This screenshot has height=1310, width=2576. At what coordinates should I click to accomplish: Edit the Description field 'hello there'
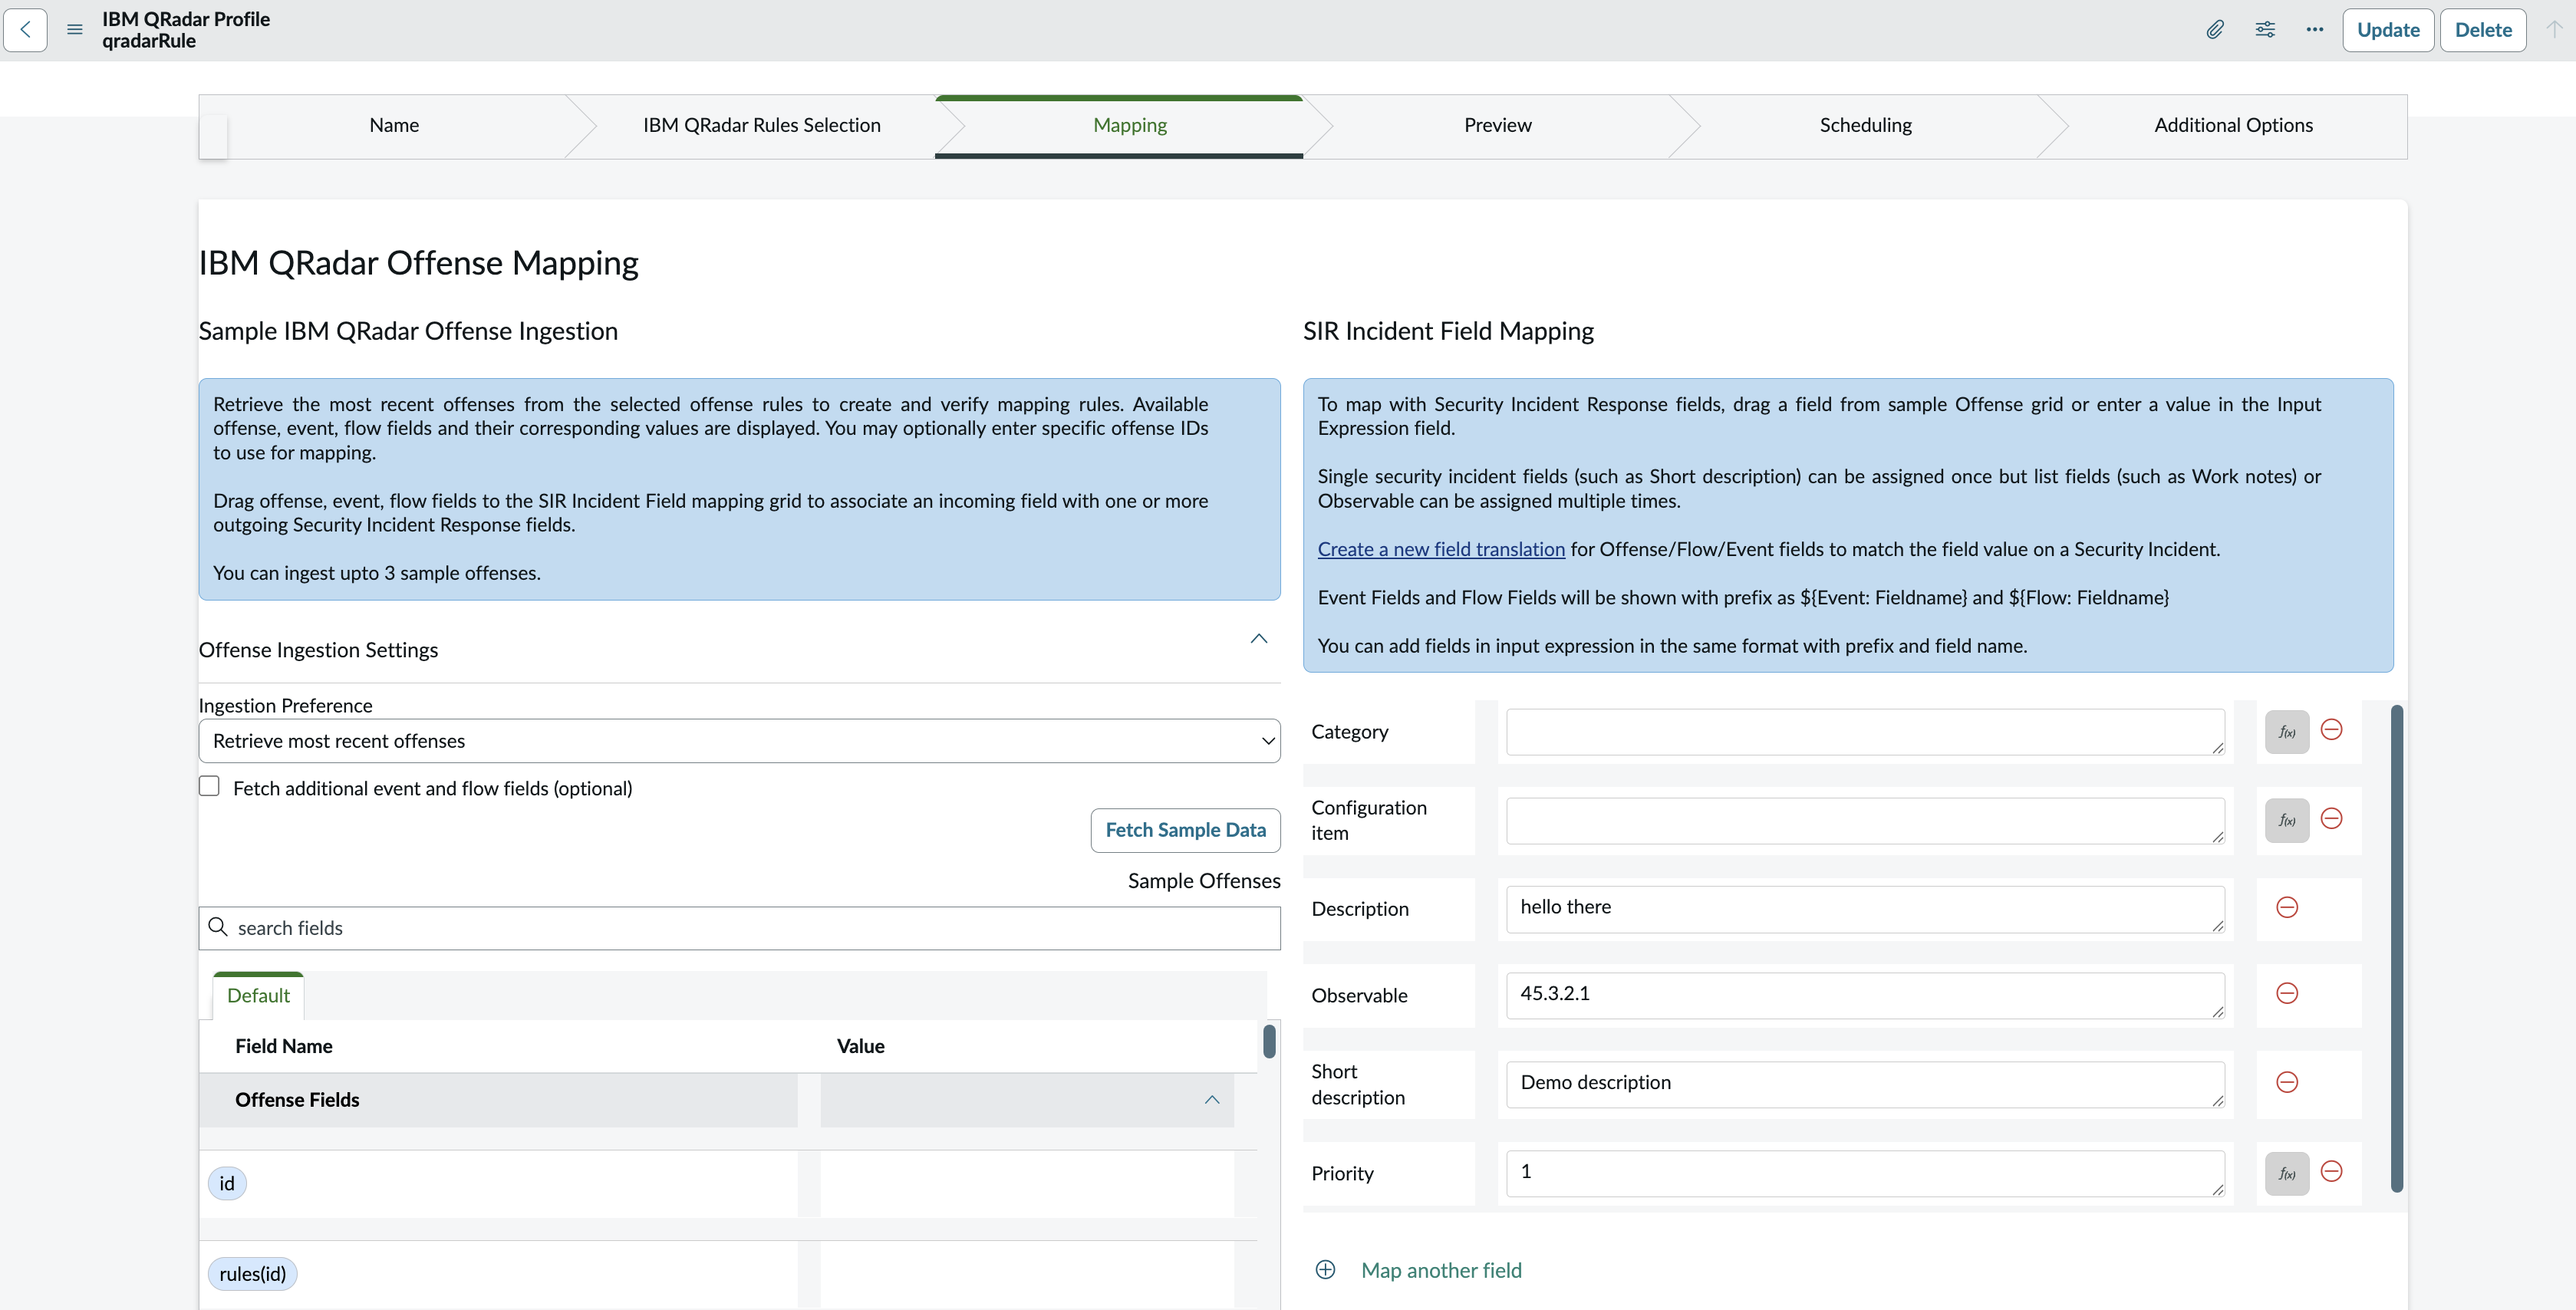coord(1865,909)
